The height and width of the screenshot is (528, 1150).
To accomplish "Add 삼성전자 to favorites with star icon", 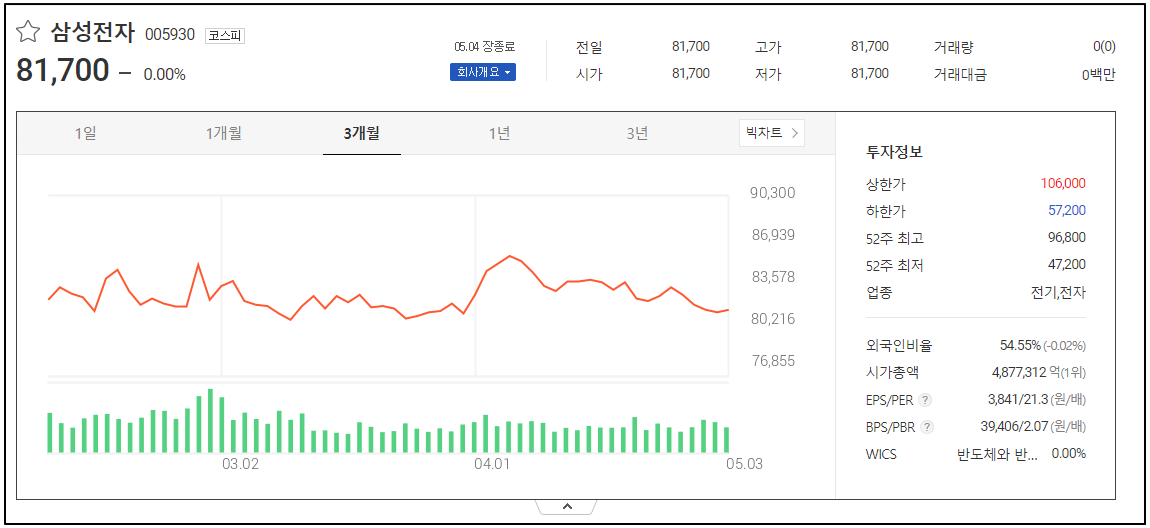I will (28, 32).
